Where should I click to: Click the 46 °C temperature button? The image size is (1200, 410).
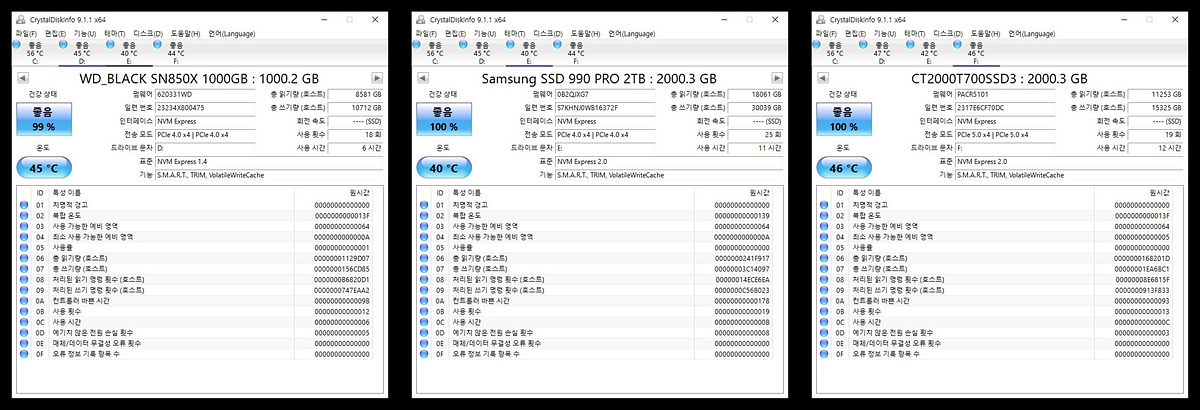tap(842, 167)
